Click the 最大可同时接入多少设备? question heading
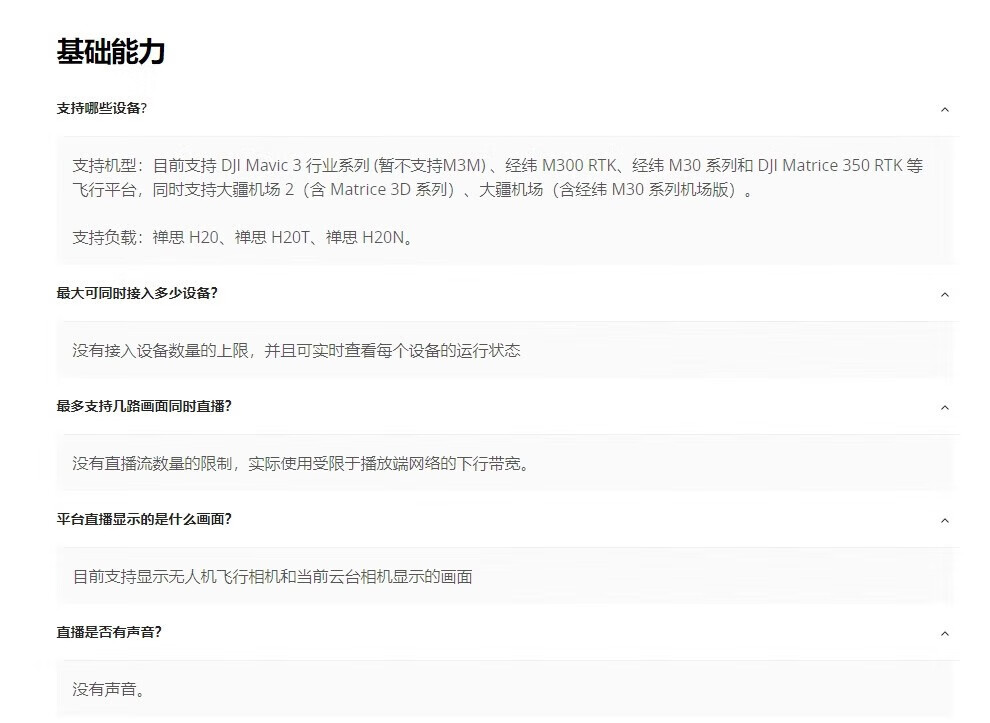 (x=137, y=293)
